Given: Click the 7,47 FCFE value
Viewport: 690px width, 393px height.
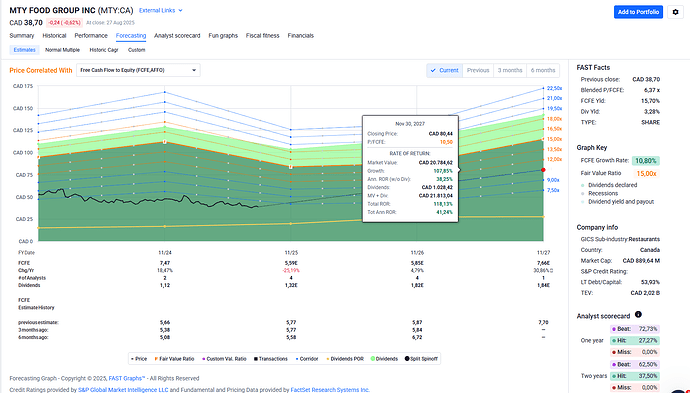Looking at the screenshot, I should (x=165, y=263).
